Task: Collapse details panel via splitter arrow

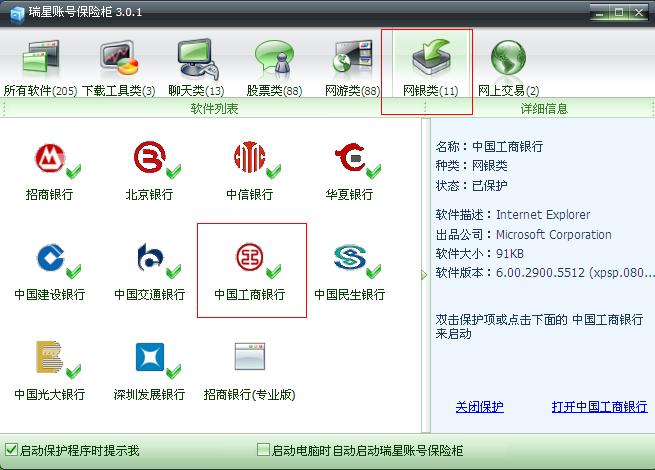Action: click(424, 275)
